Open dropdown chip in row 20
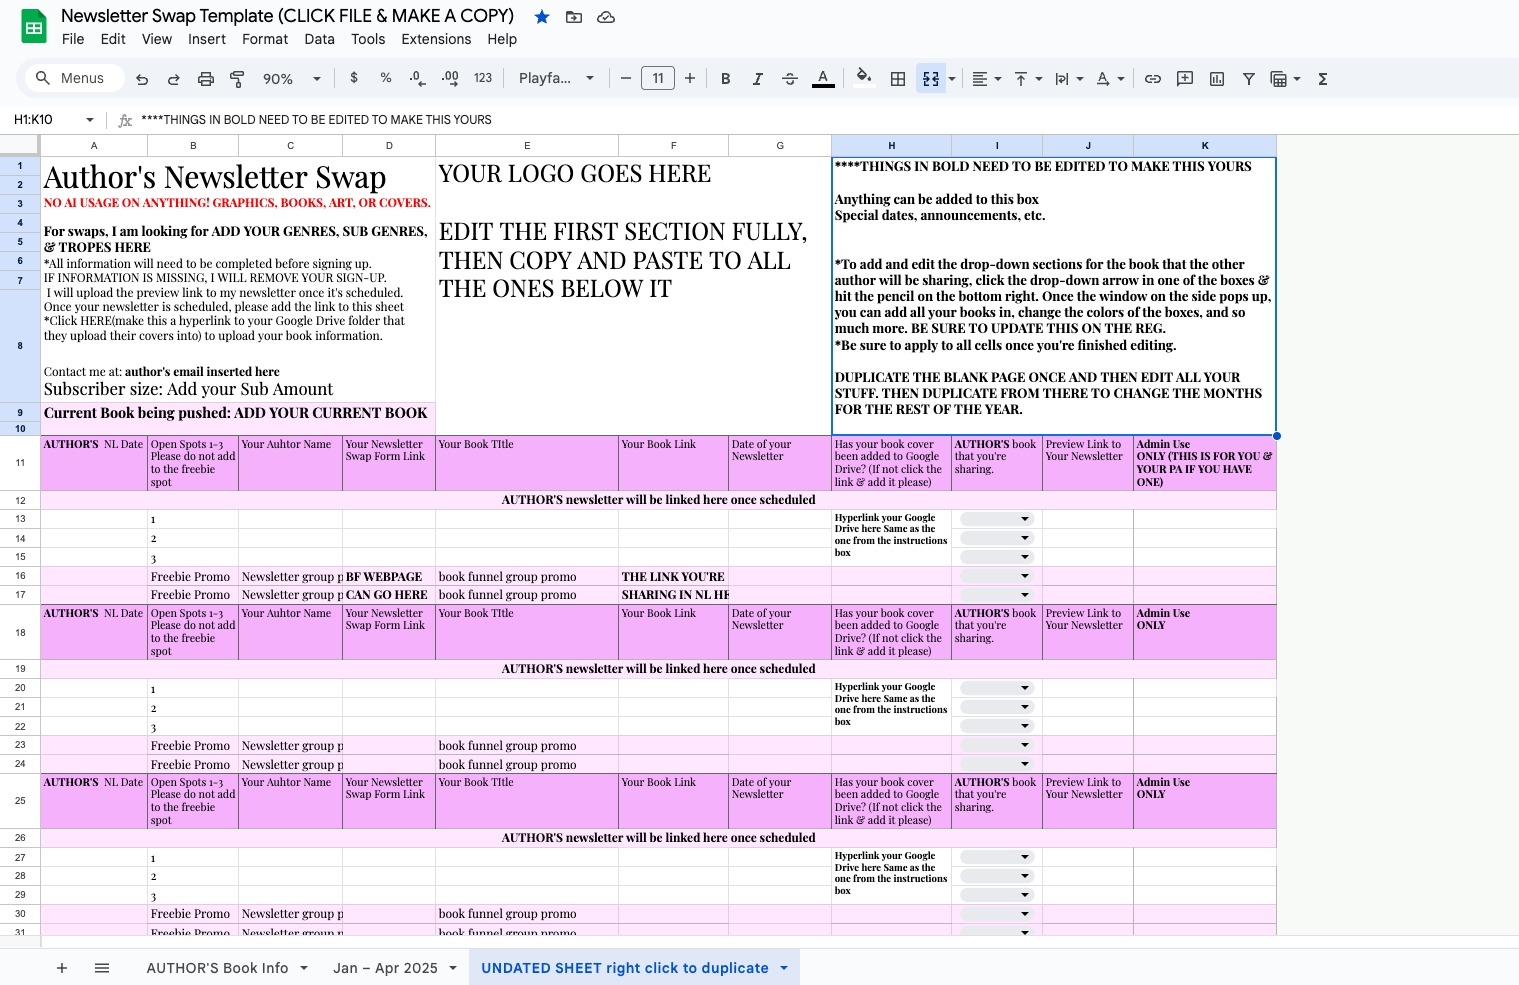Image resolution: width=1519 pixels, height=985 pixels. [996, 688]
